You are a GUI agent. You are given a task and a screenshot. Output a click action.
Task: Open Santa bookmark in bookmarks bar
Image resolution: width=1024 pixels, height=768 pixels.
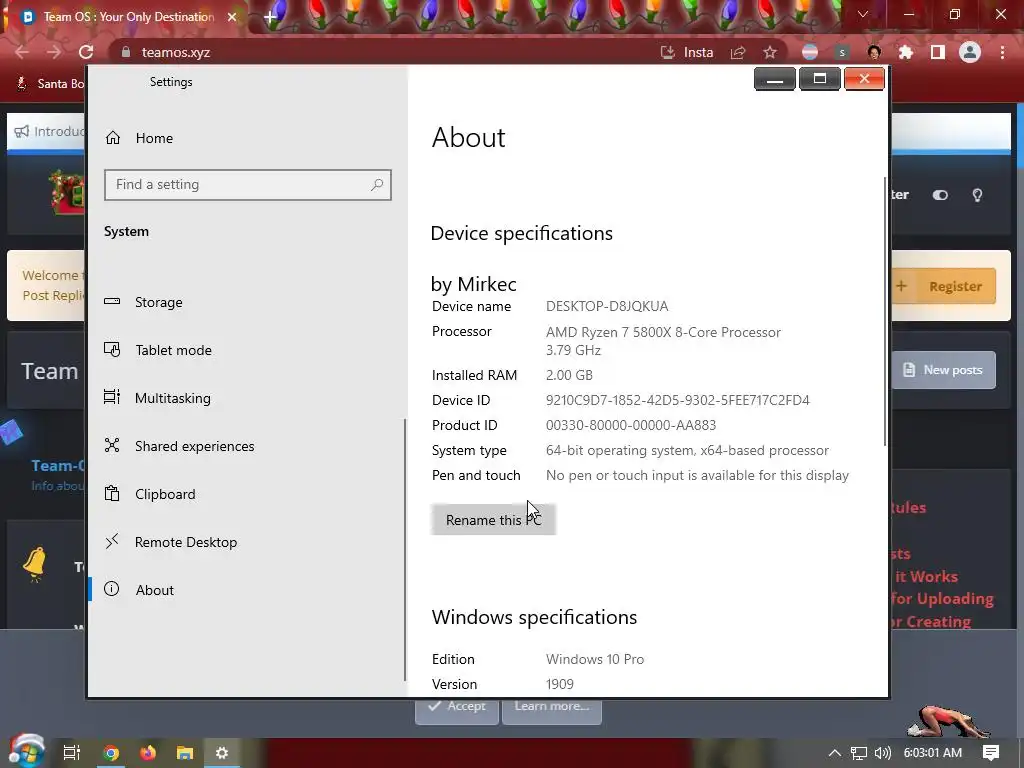point(50,84)
